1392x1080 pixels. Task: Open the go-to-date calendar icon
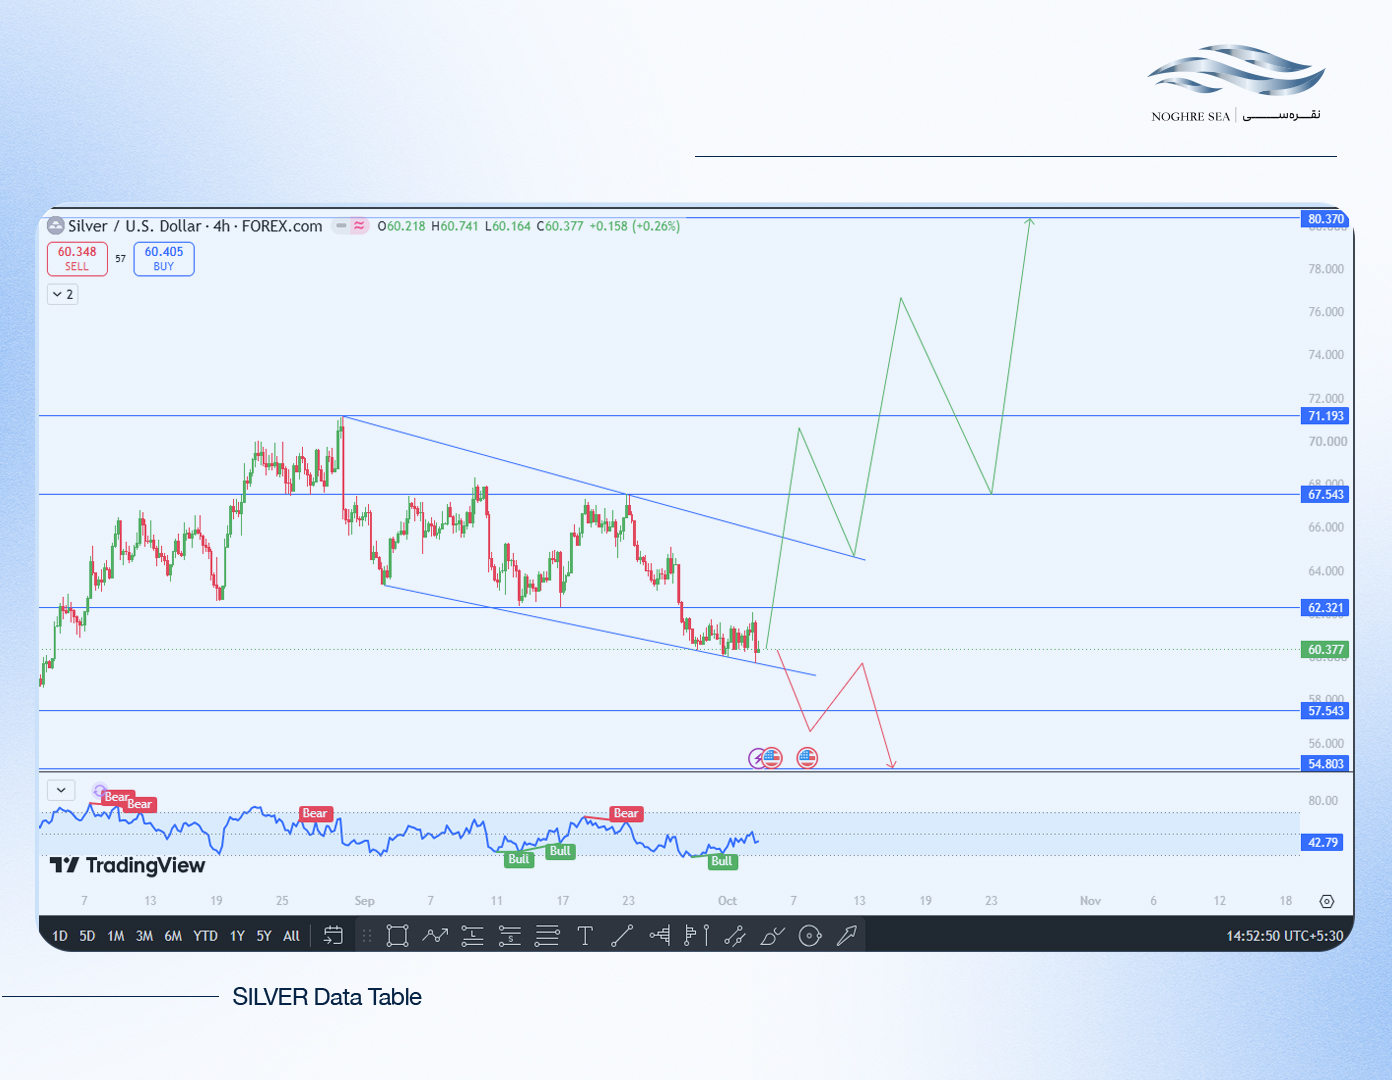(333, 936)
